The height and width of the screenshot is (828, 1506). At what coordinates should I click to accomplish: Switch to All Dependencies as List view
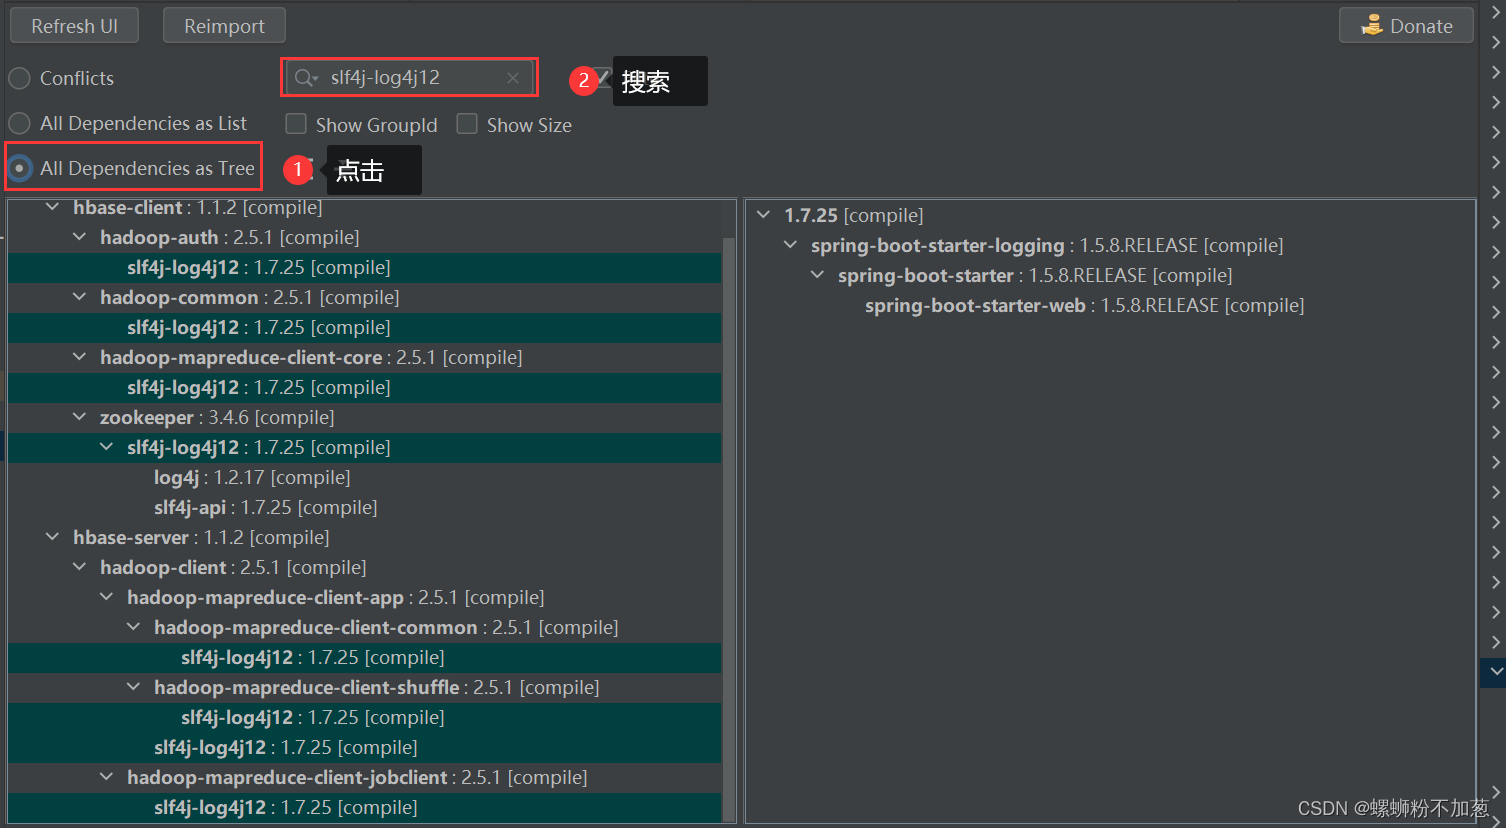[x=18, y=123]
